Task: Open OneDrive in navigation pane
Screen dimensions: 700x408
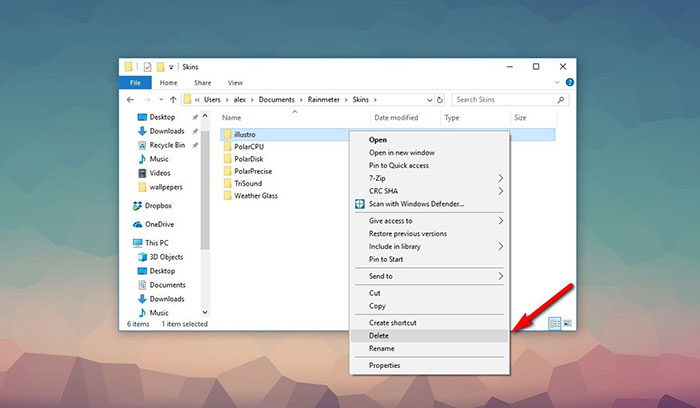Action: 160,224
